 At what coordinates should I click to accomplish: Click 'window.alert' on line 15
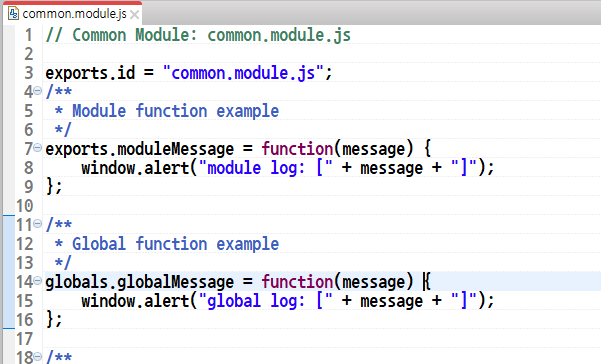(135, 301)
